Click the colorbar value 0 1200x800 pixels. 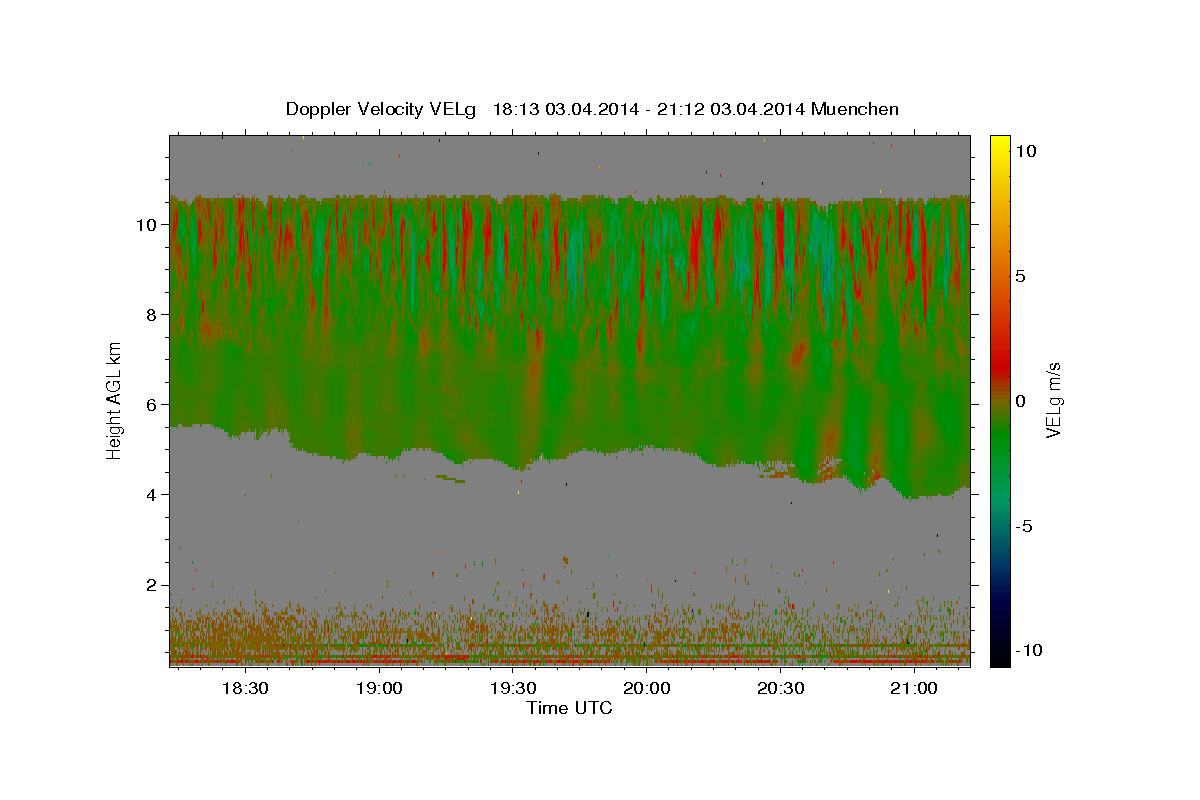[1021, 400]
